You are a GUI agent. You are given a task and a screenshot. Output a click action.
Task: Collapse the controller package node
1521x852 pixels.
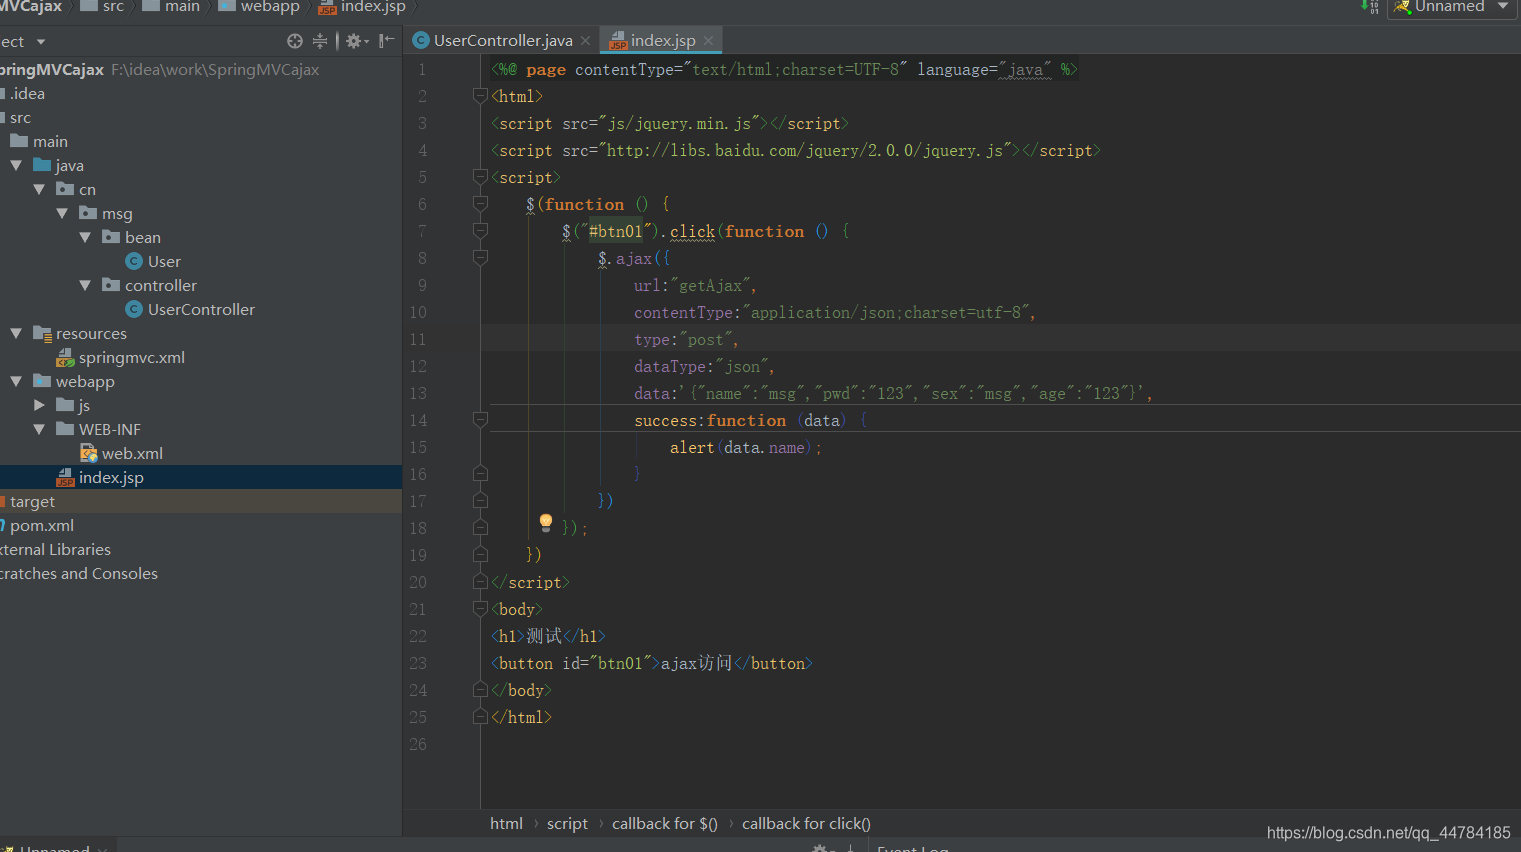(85, 286)
